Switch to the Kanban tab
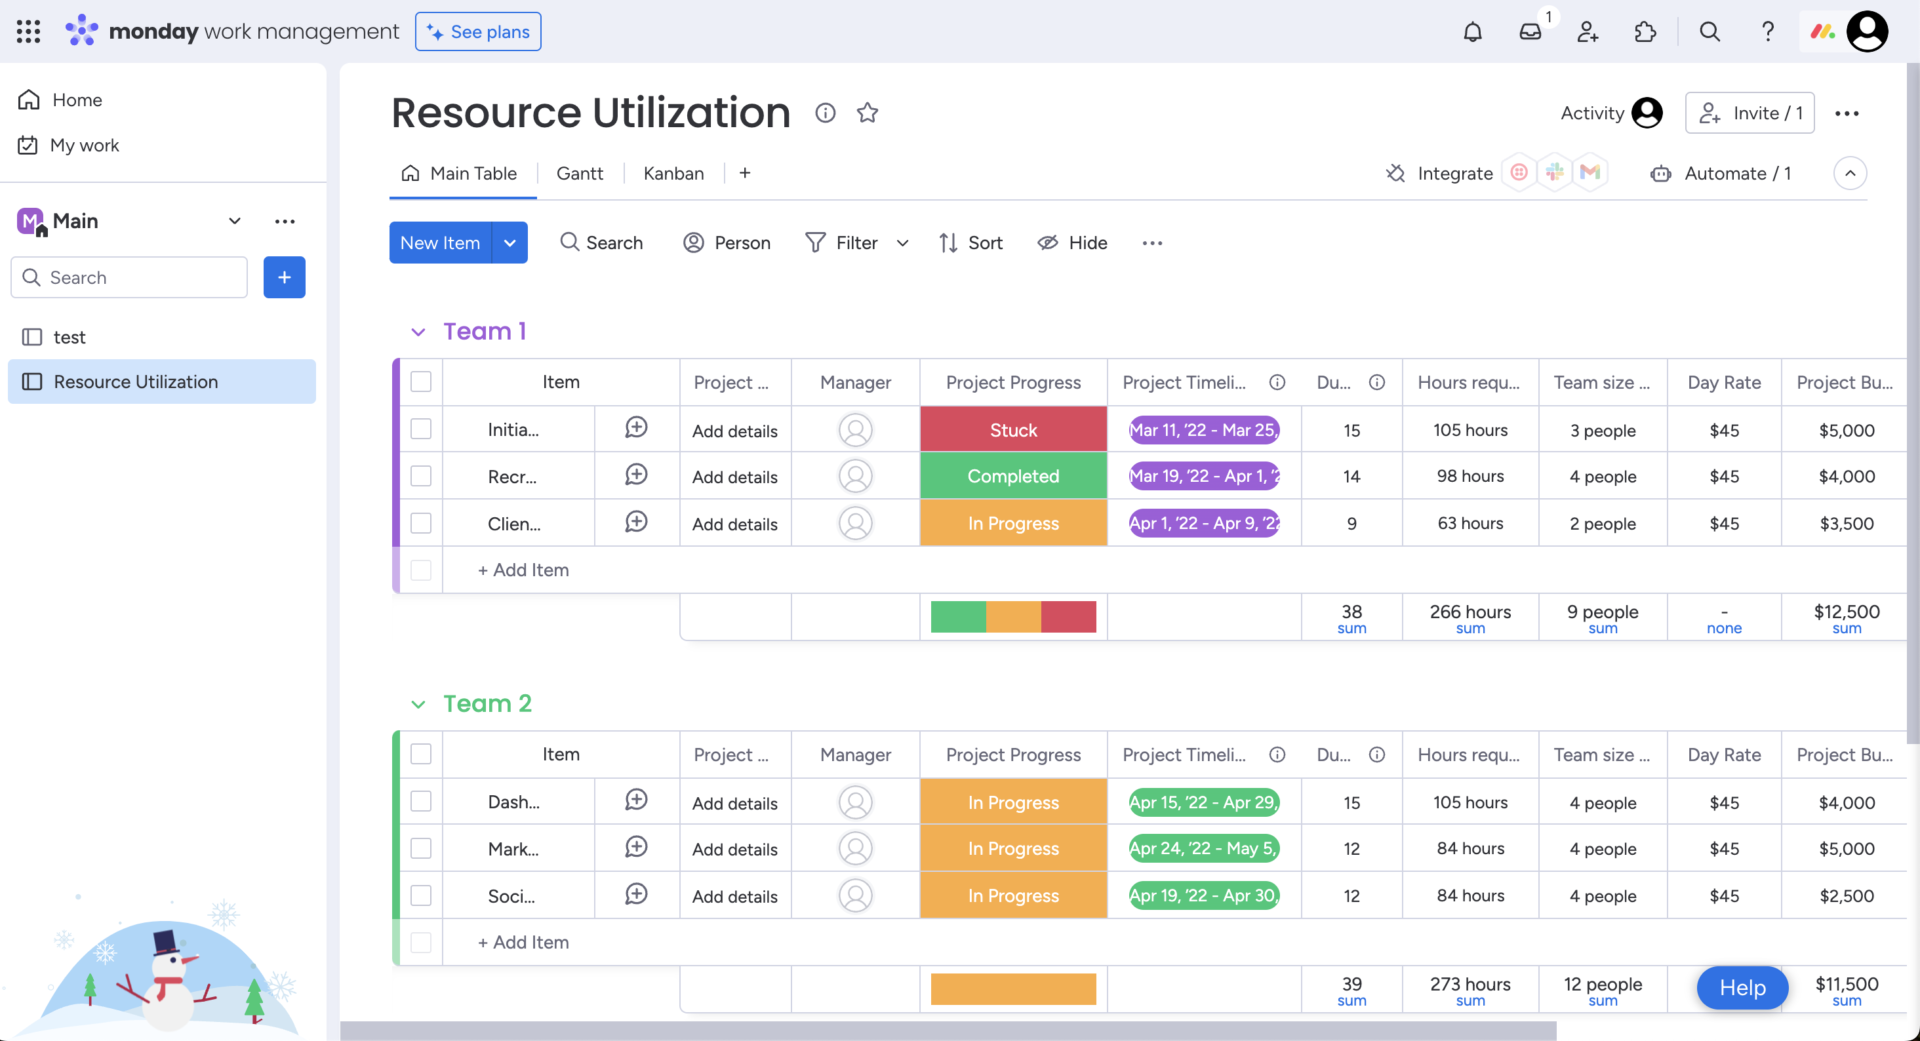Image resolution: width=1920 pixels, height=1041 pixels. (x=673, y=173)
